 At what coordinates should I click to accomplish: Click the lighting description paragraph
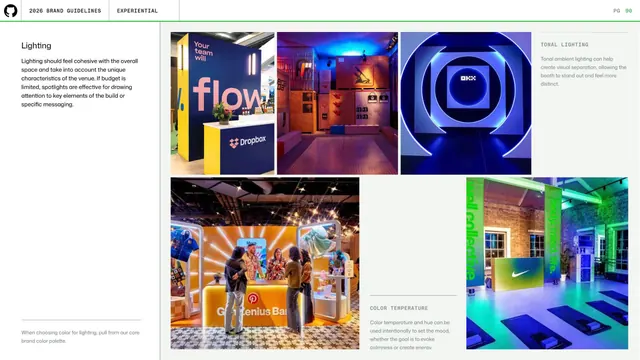(80, 82)
